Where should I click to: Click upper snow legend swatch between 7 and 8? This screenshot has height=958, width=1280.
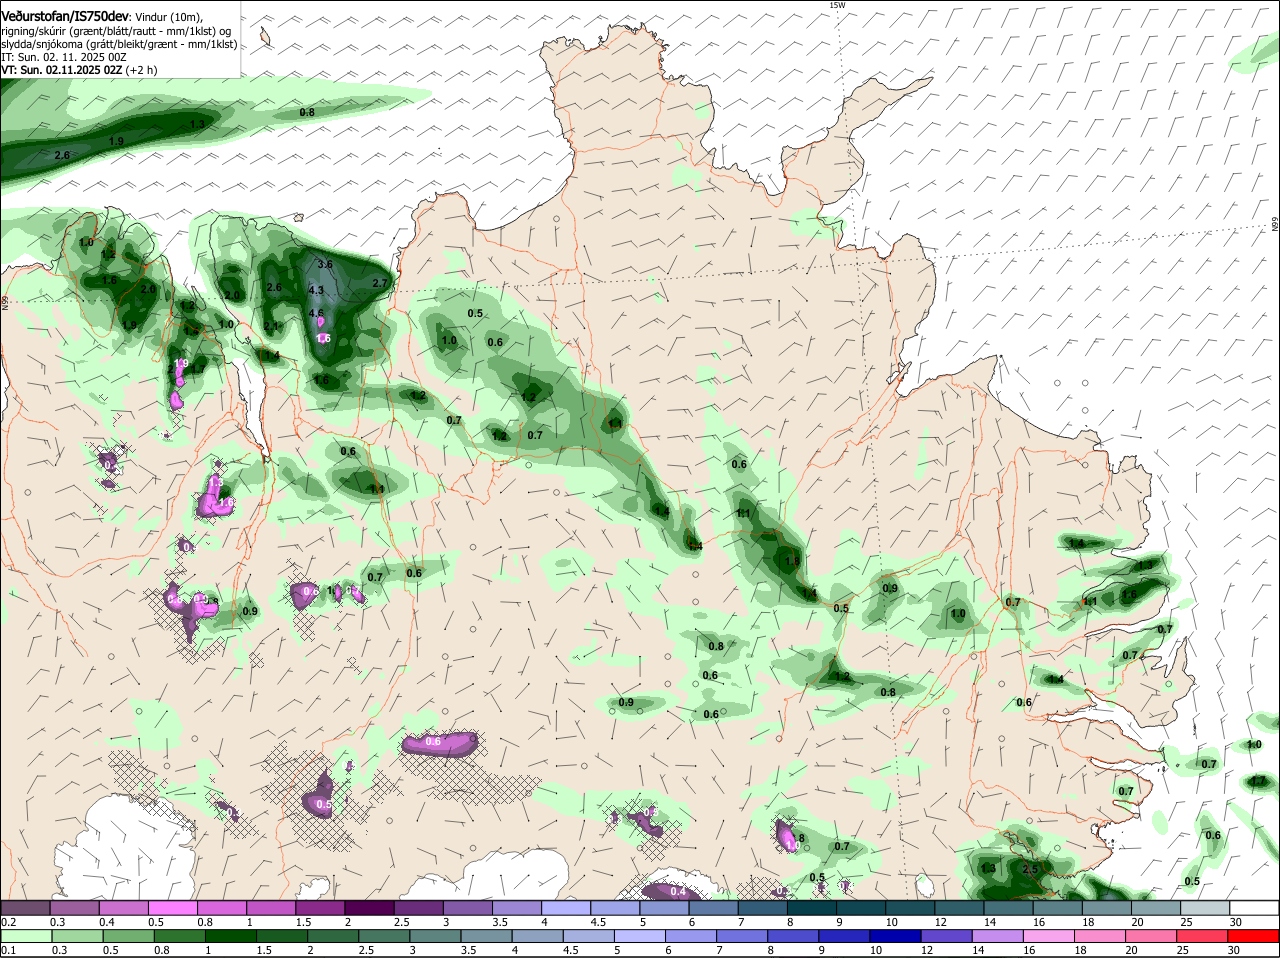coord(763,907)
